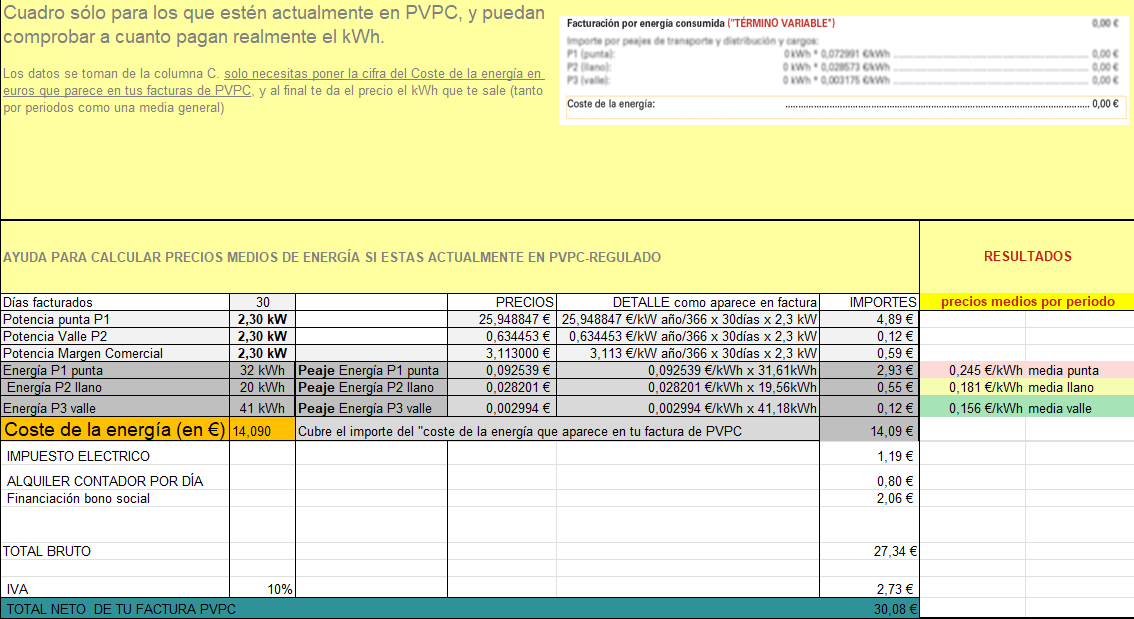Click the sample invoice image in the header

pyautogui.click(x=843, y=69)
